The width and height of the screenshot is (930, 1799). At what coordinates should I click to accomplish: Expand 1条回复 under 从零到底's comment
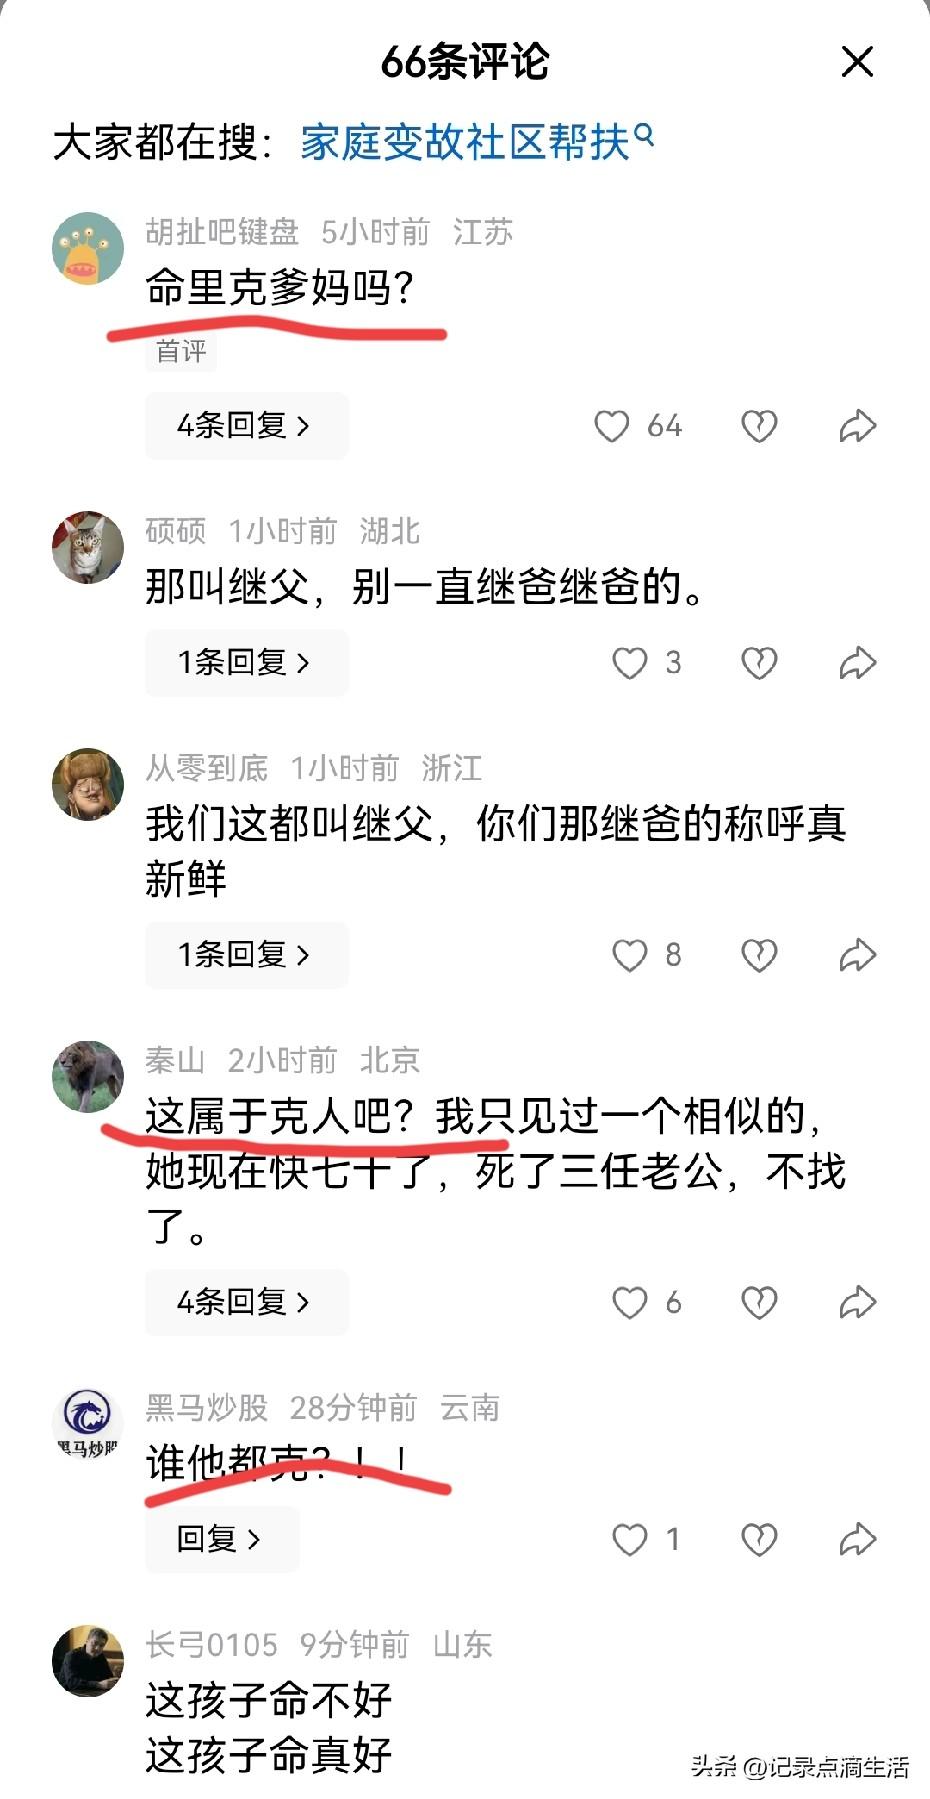tap(246, 955)
